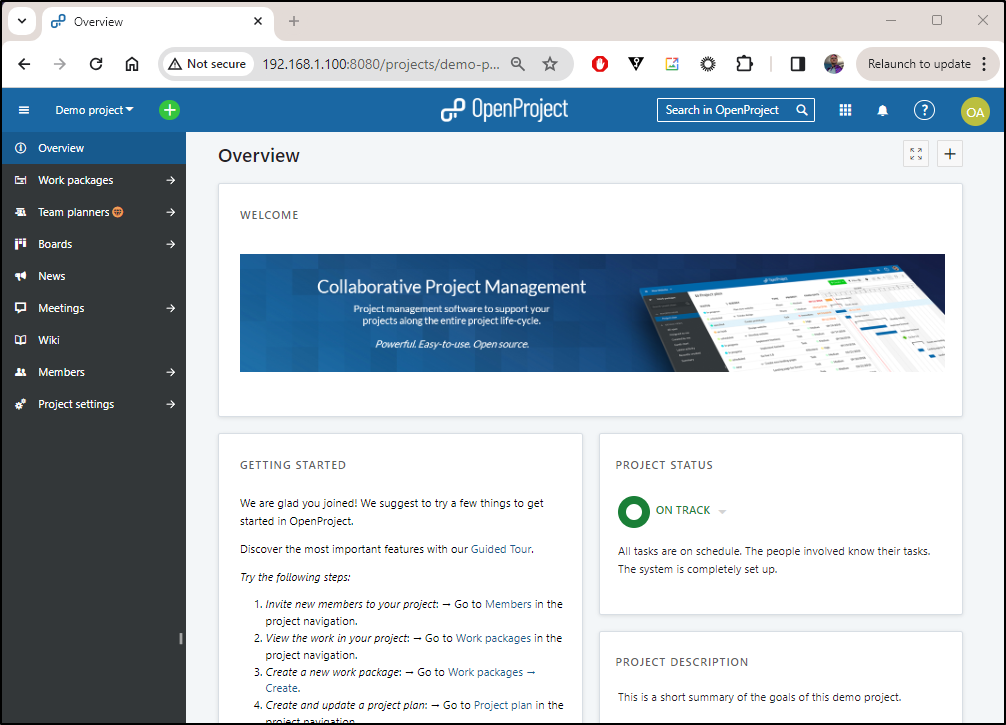The width and height of the screenshot is (1006, 725).
Task: Open Team planners in the sidebar
Action: tap(74, 212)
